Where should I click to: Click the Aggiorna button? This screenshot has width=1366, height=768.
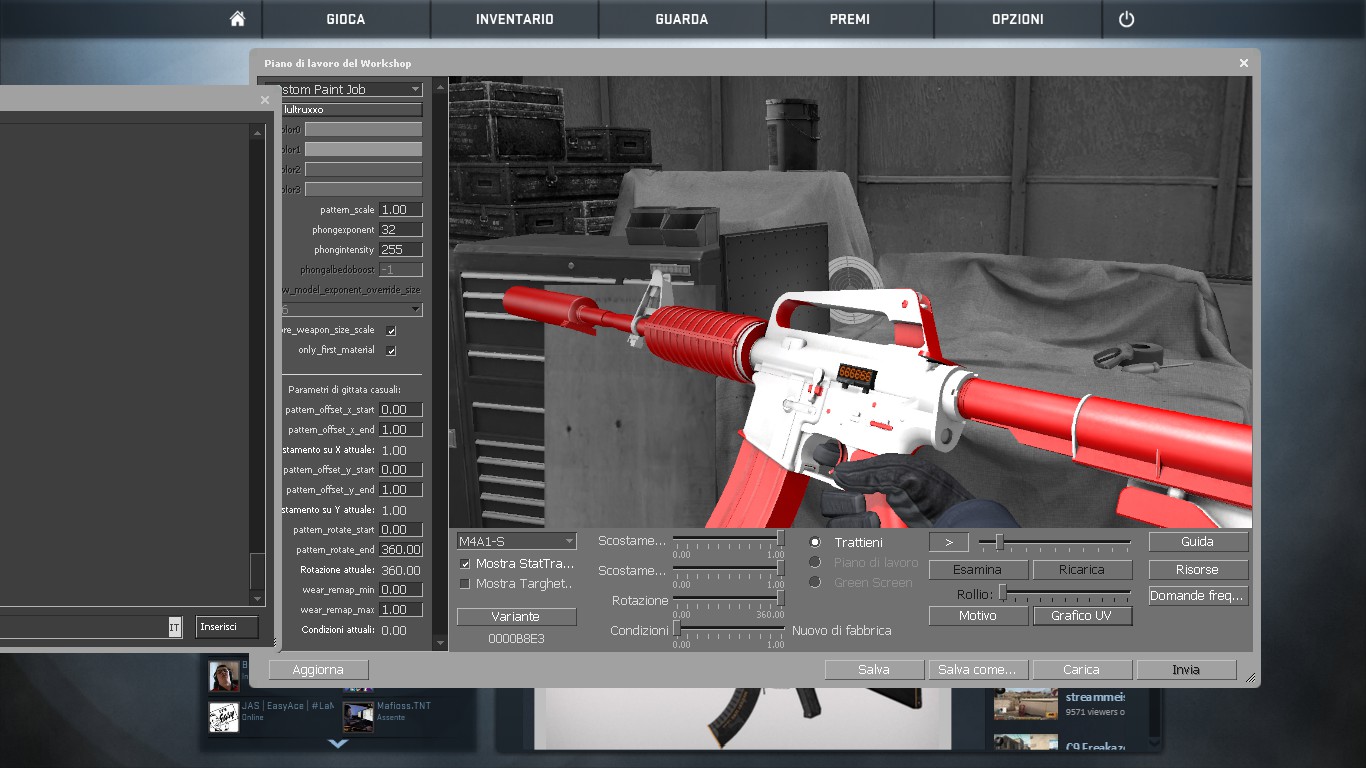pyautogui.click(x=319, y=670)
